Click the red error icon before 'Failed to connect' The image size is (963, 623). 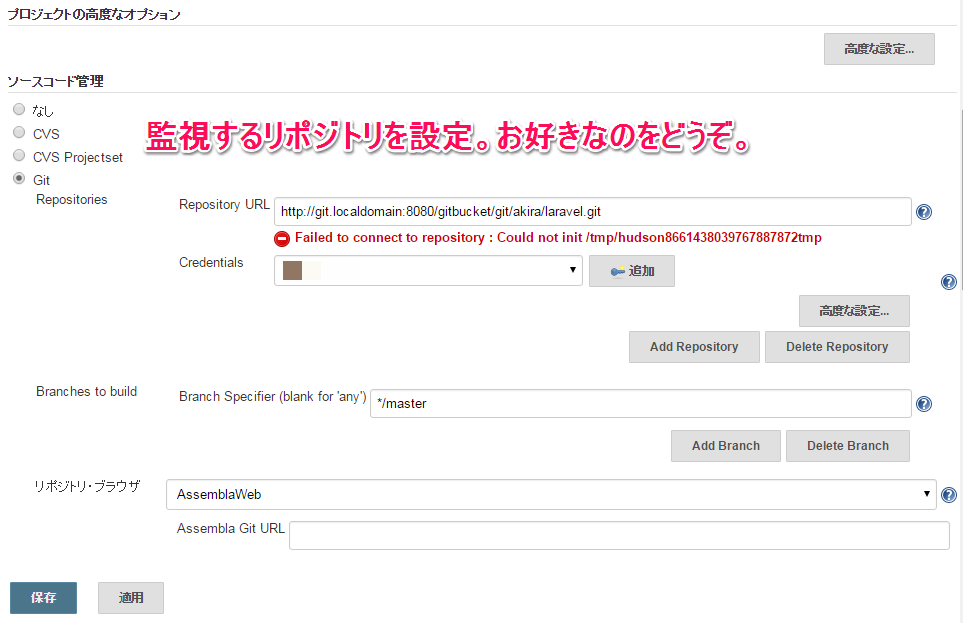click(282, 239)
